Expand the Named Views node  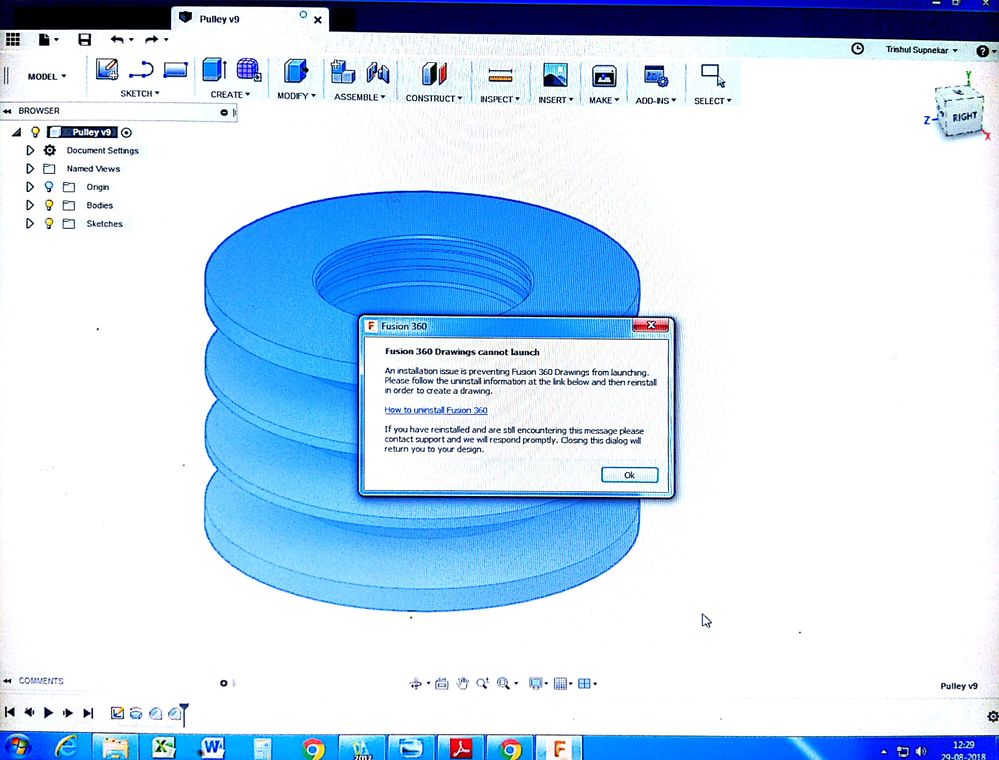(29, 169)
